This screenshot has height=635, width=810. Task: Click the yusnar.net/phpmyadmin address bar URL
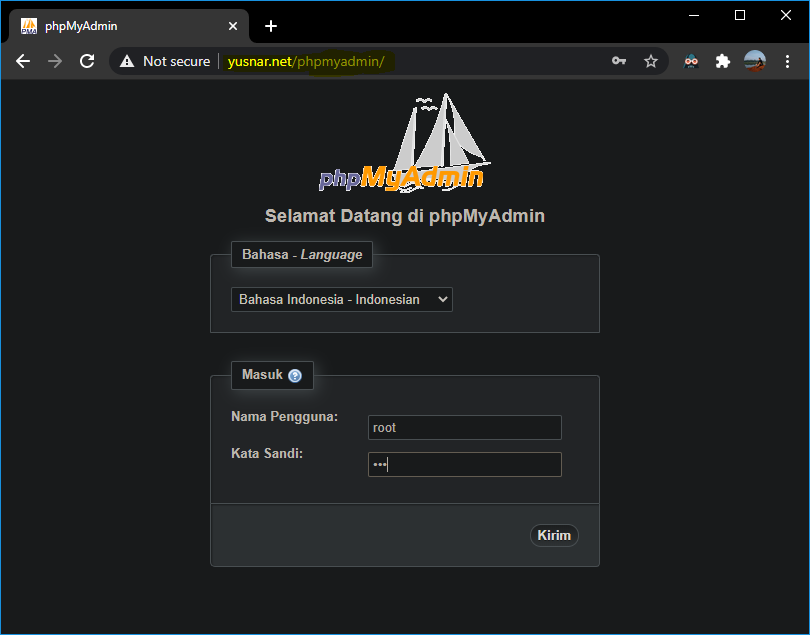306,61
